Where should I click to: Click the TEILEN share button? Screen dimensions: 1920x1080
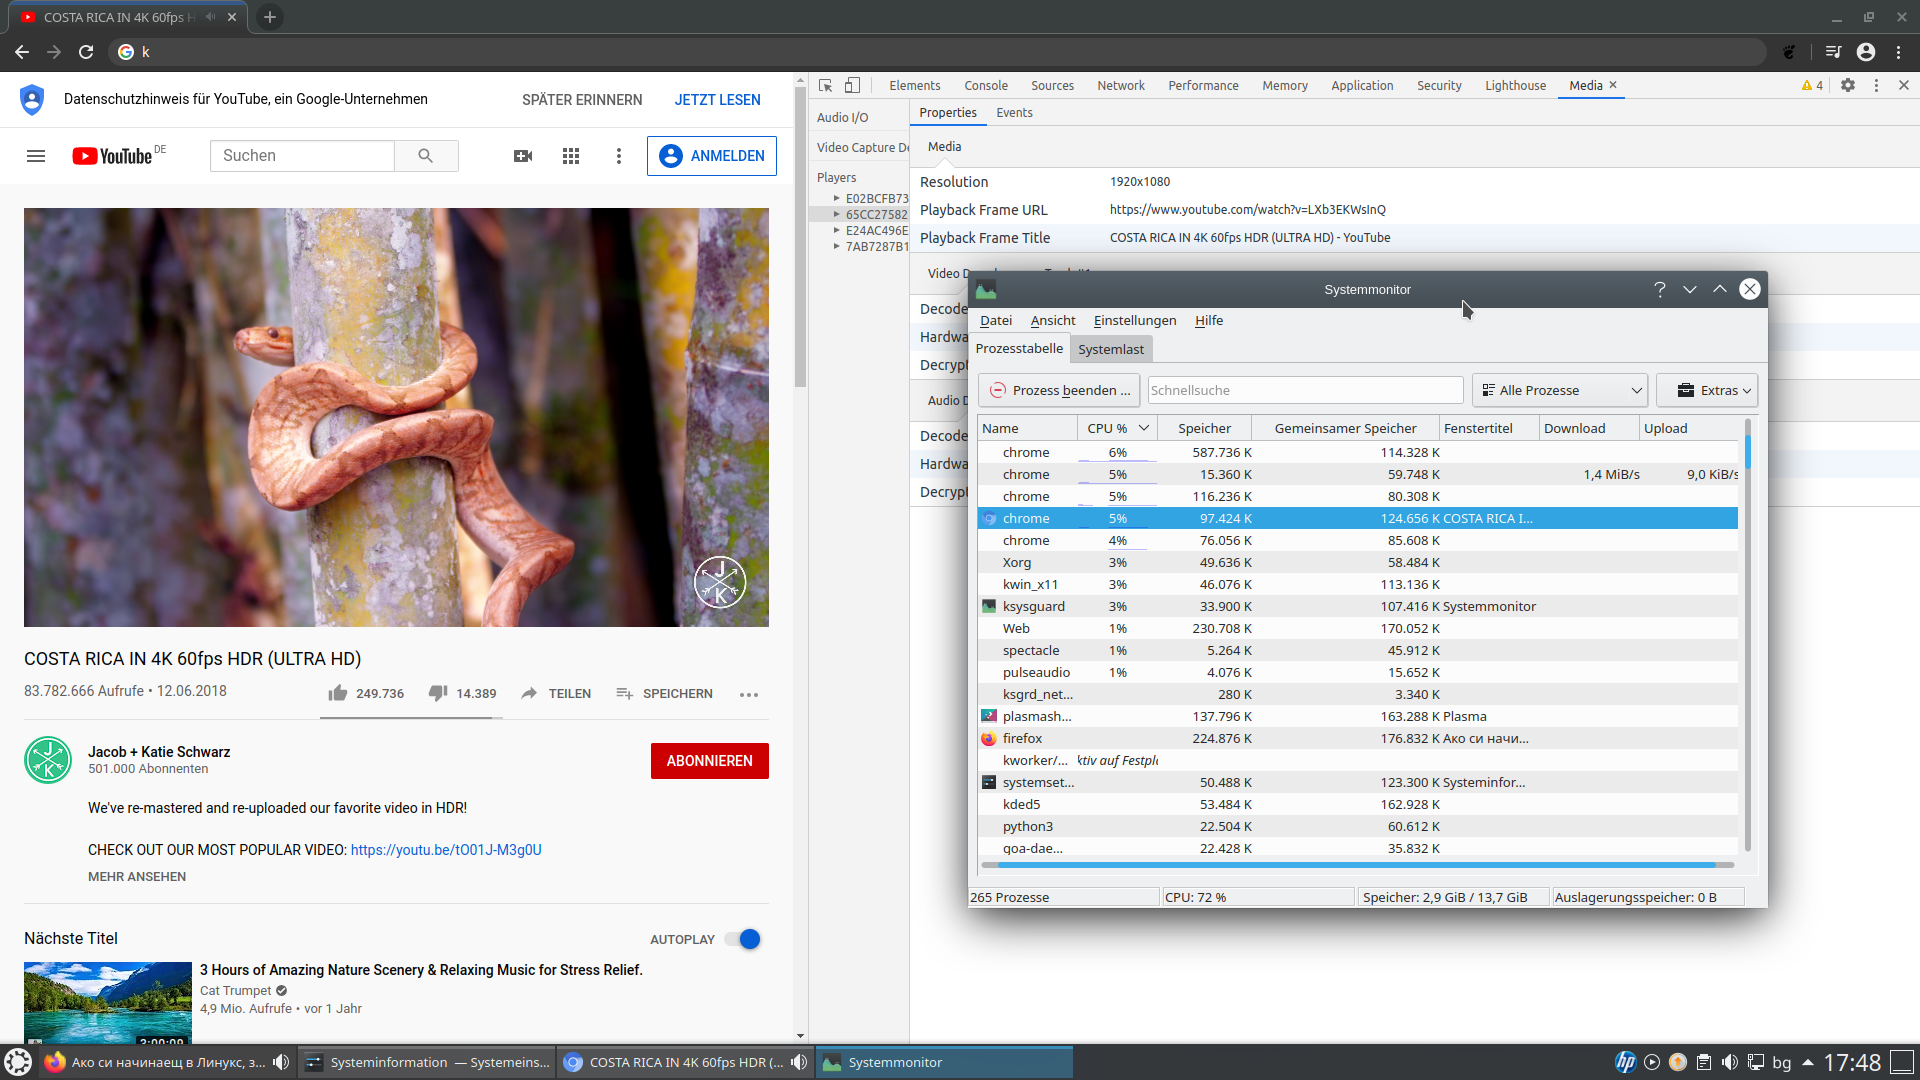[x=556, y=693]
